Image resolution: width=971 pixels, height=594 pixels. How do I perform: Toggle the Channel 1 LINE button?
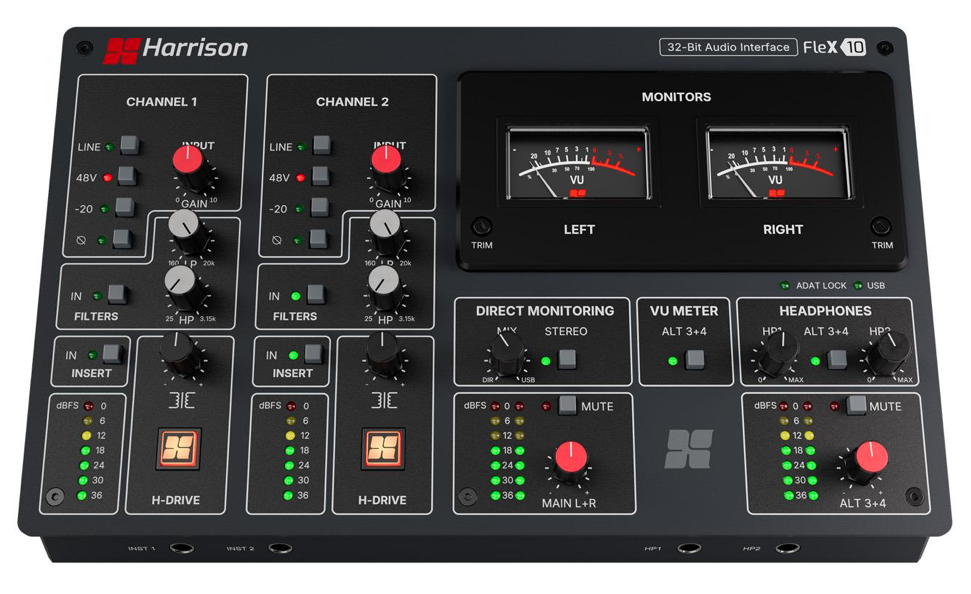click(129, 146)
